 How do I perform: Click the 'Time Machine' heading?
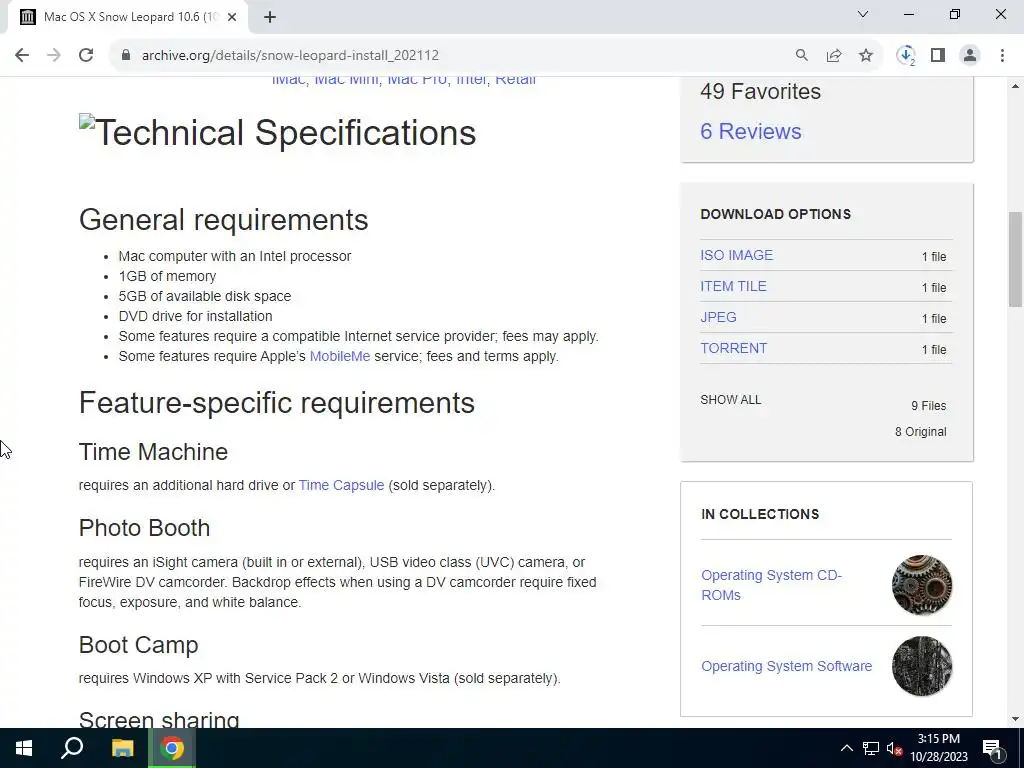153,452
